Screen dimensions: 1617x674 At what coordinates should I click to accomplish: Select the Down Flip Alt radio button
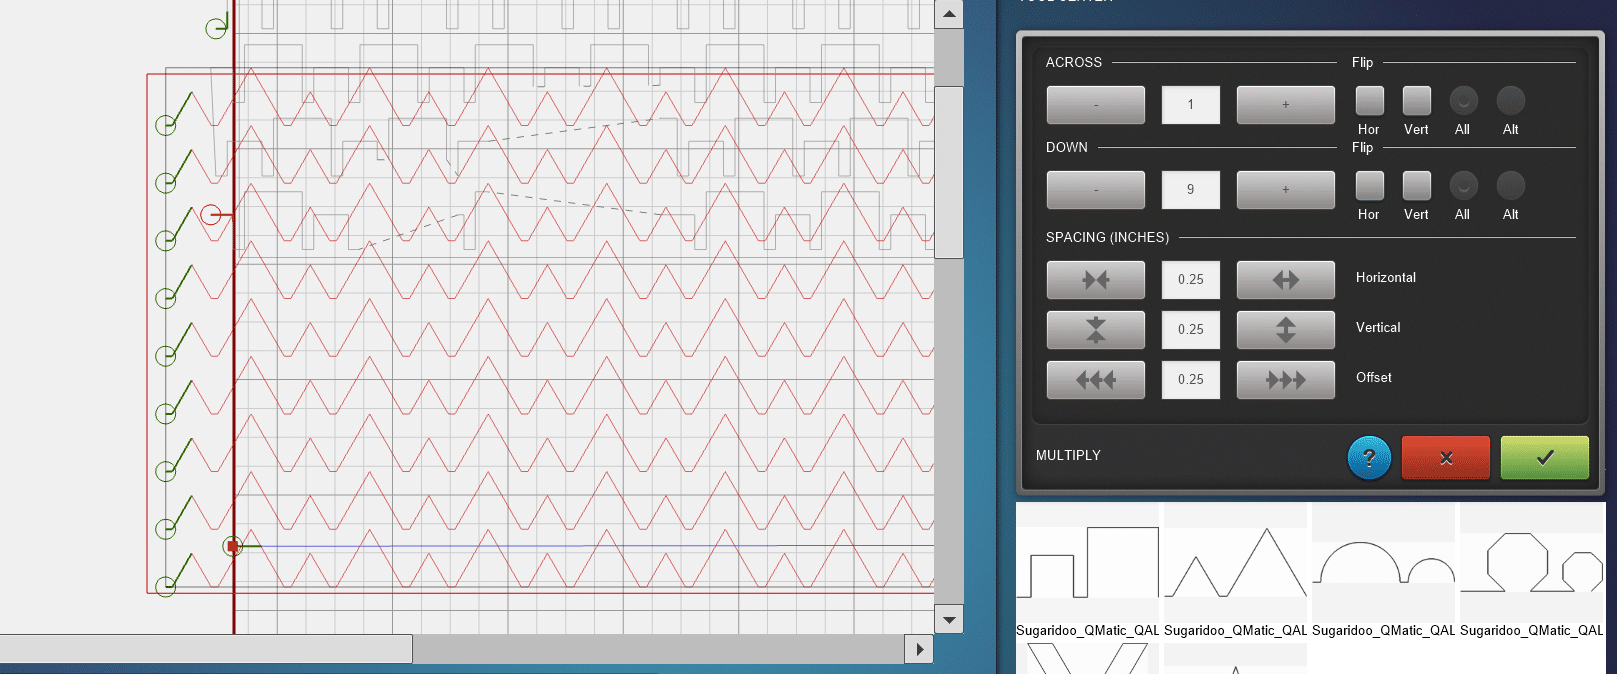(x=1510, y=186)
